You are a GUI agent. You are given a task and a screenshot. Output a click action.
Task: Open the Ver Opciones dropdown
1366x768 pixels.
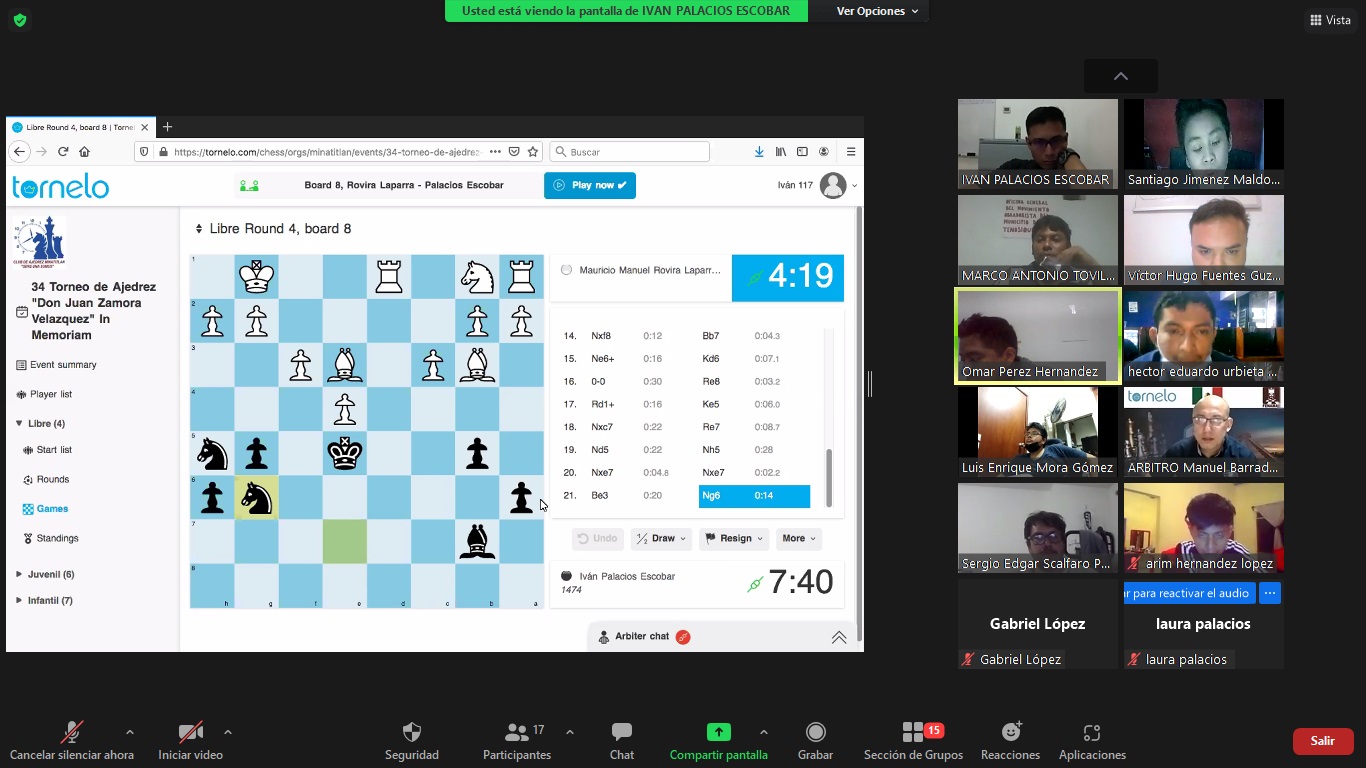click(877, 11)
